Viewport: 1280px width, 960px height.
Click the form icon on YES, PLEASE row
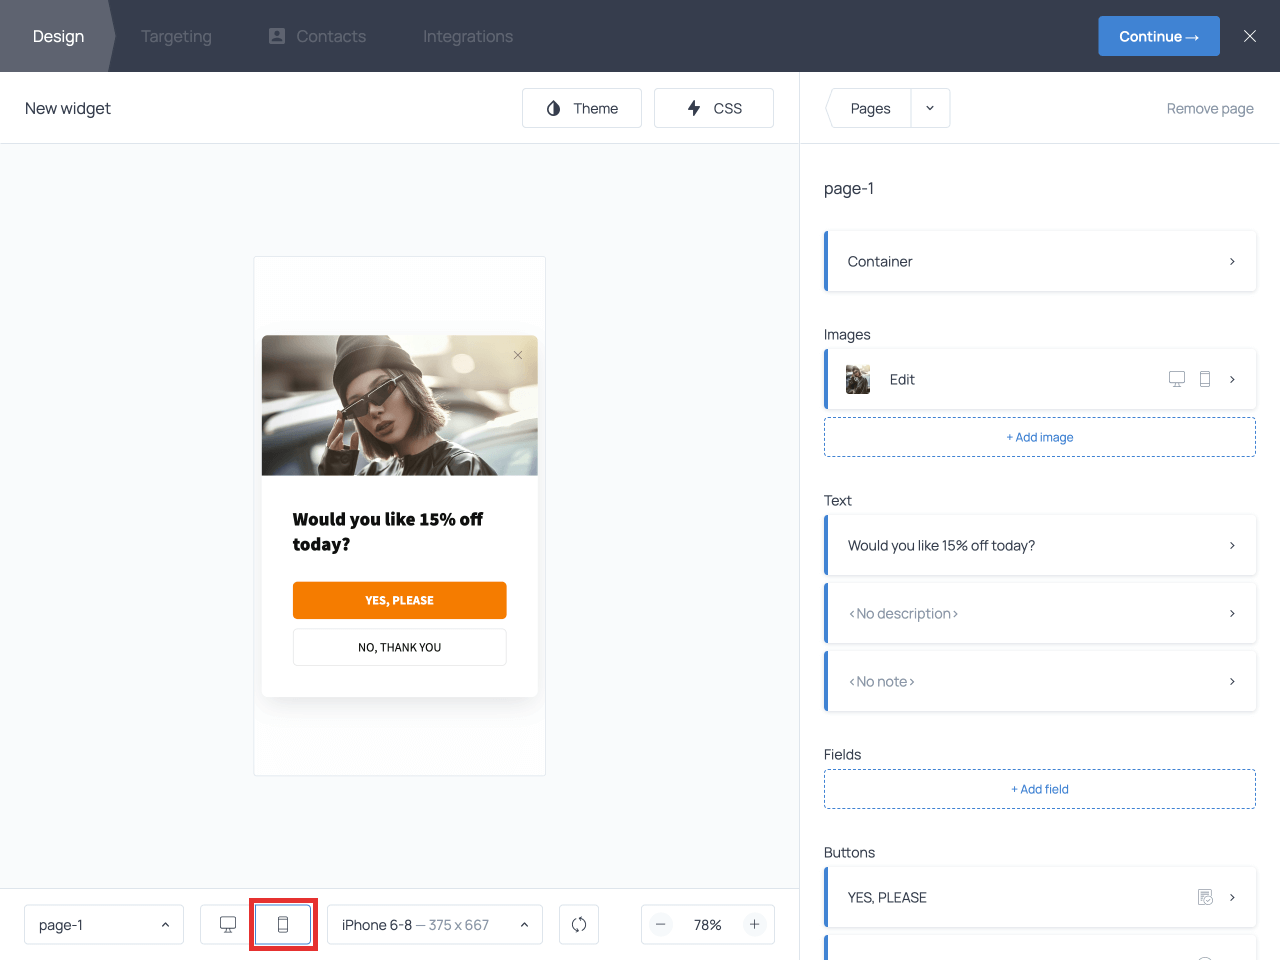point(1205,897)
